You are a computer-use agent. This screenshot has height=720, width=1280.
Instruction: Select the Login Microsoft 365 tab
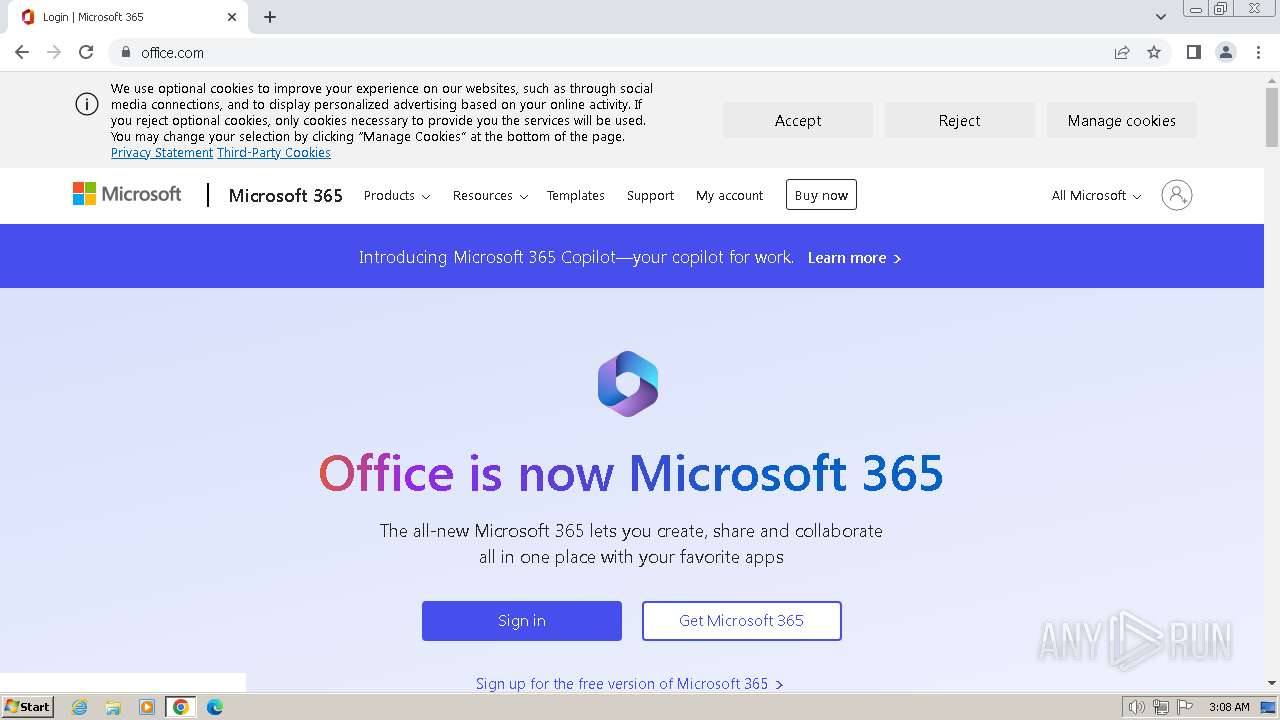point(130,17)
